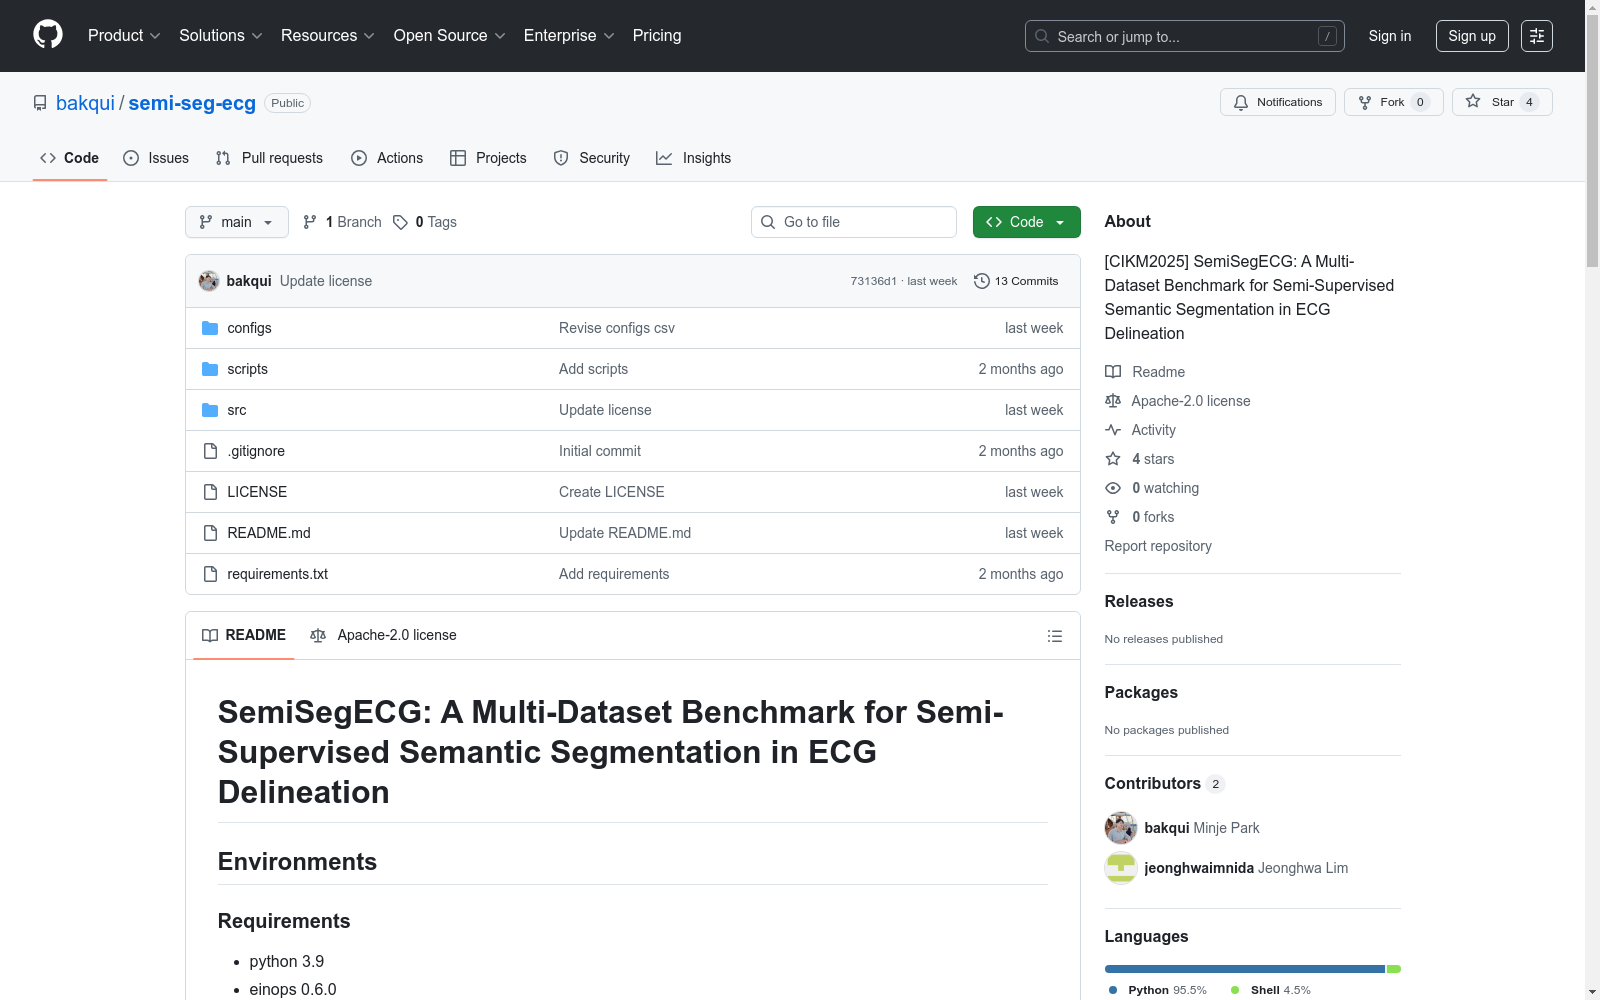Open the README outline list icon
The height and width of the screenshot is (1000, 1600).
[x=1054, y=636]
